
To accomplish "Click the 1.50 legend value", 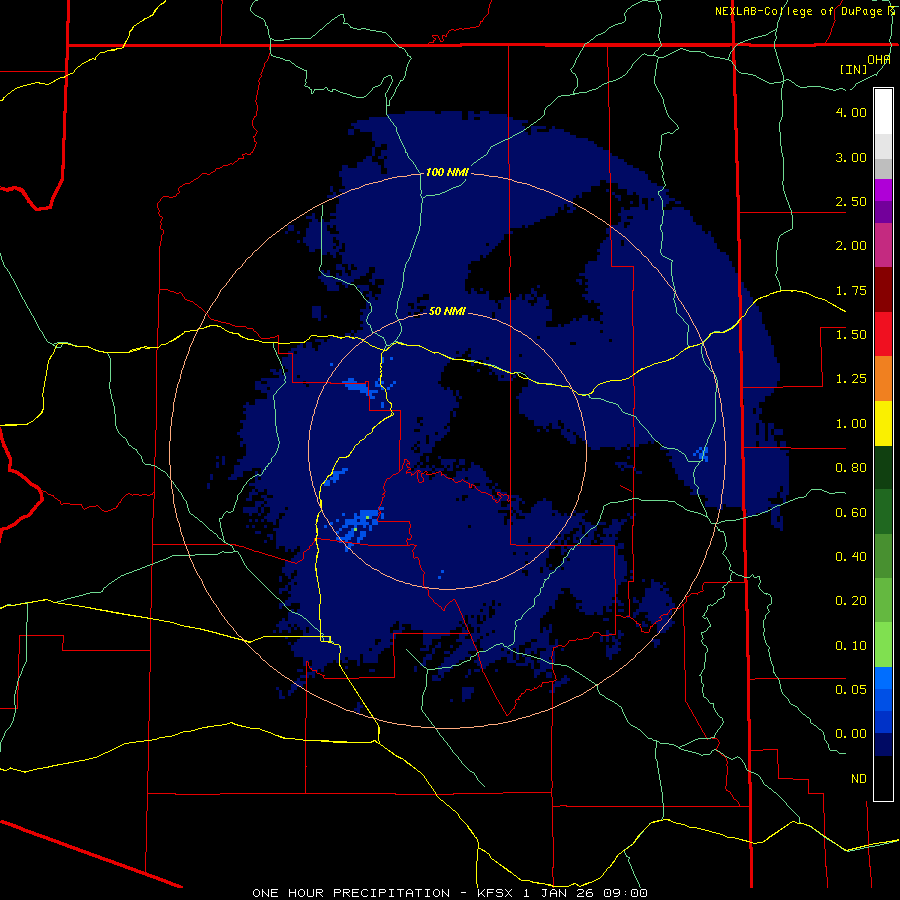I will coord(851,335).
